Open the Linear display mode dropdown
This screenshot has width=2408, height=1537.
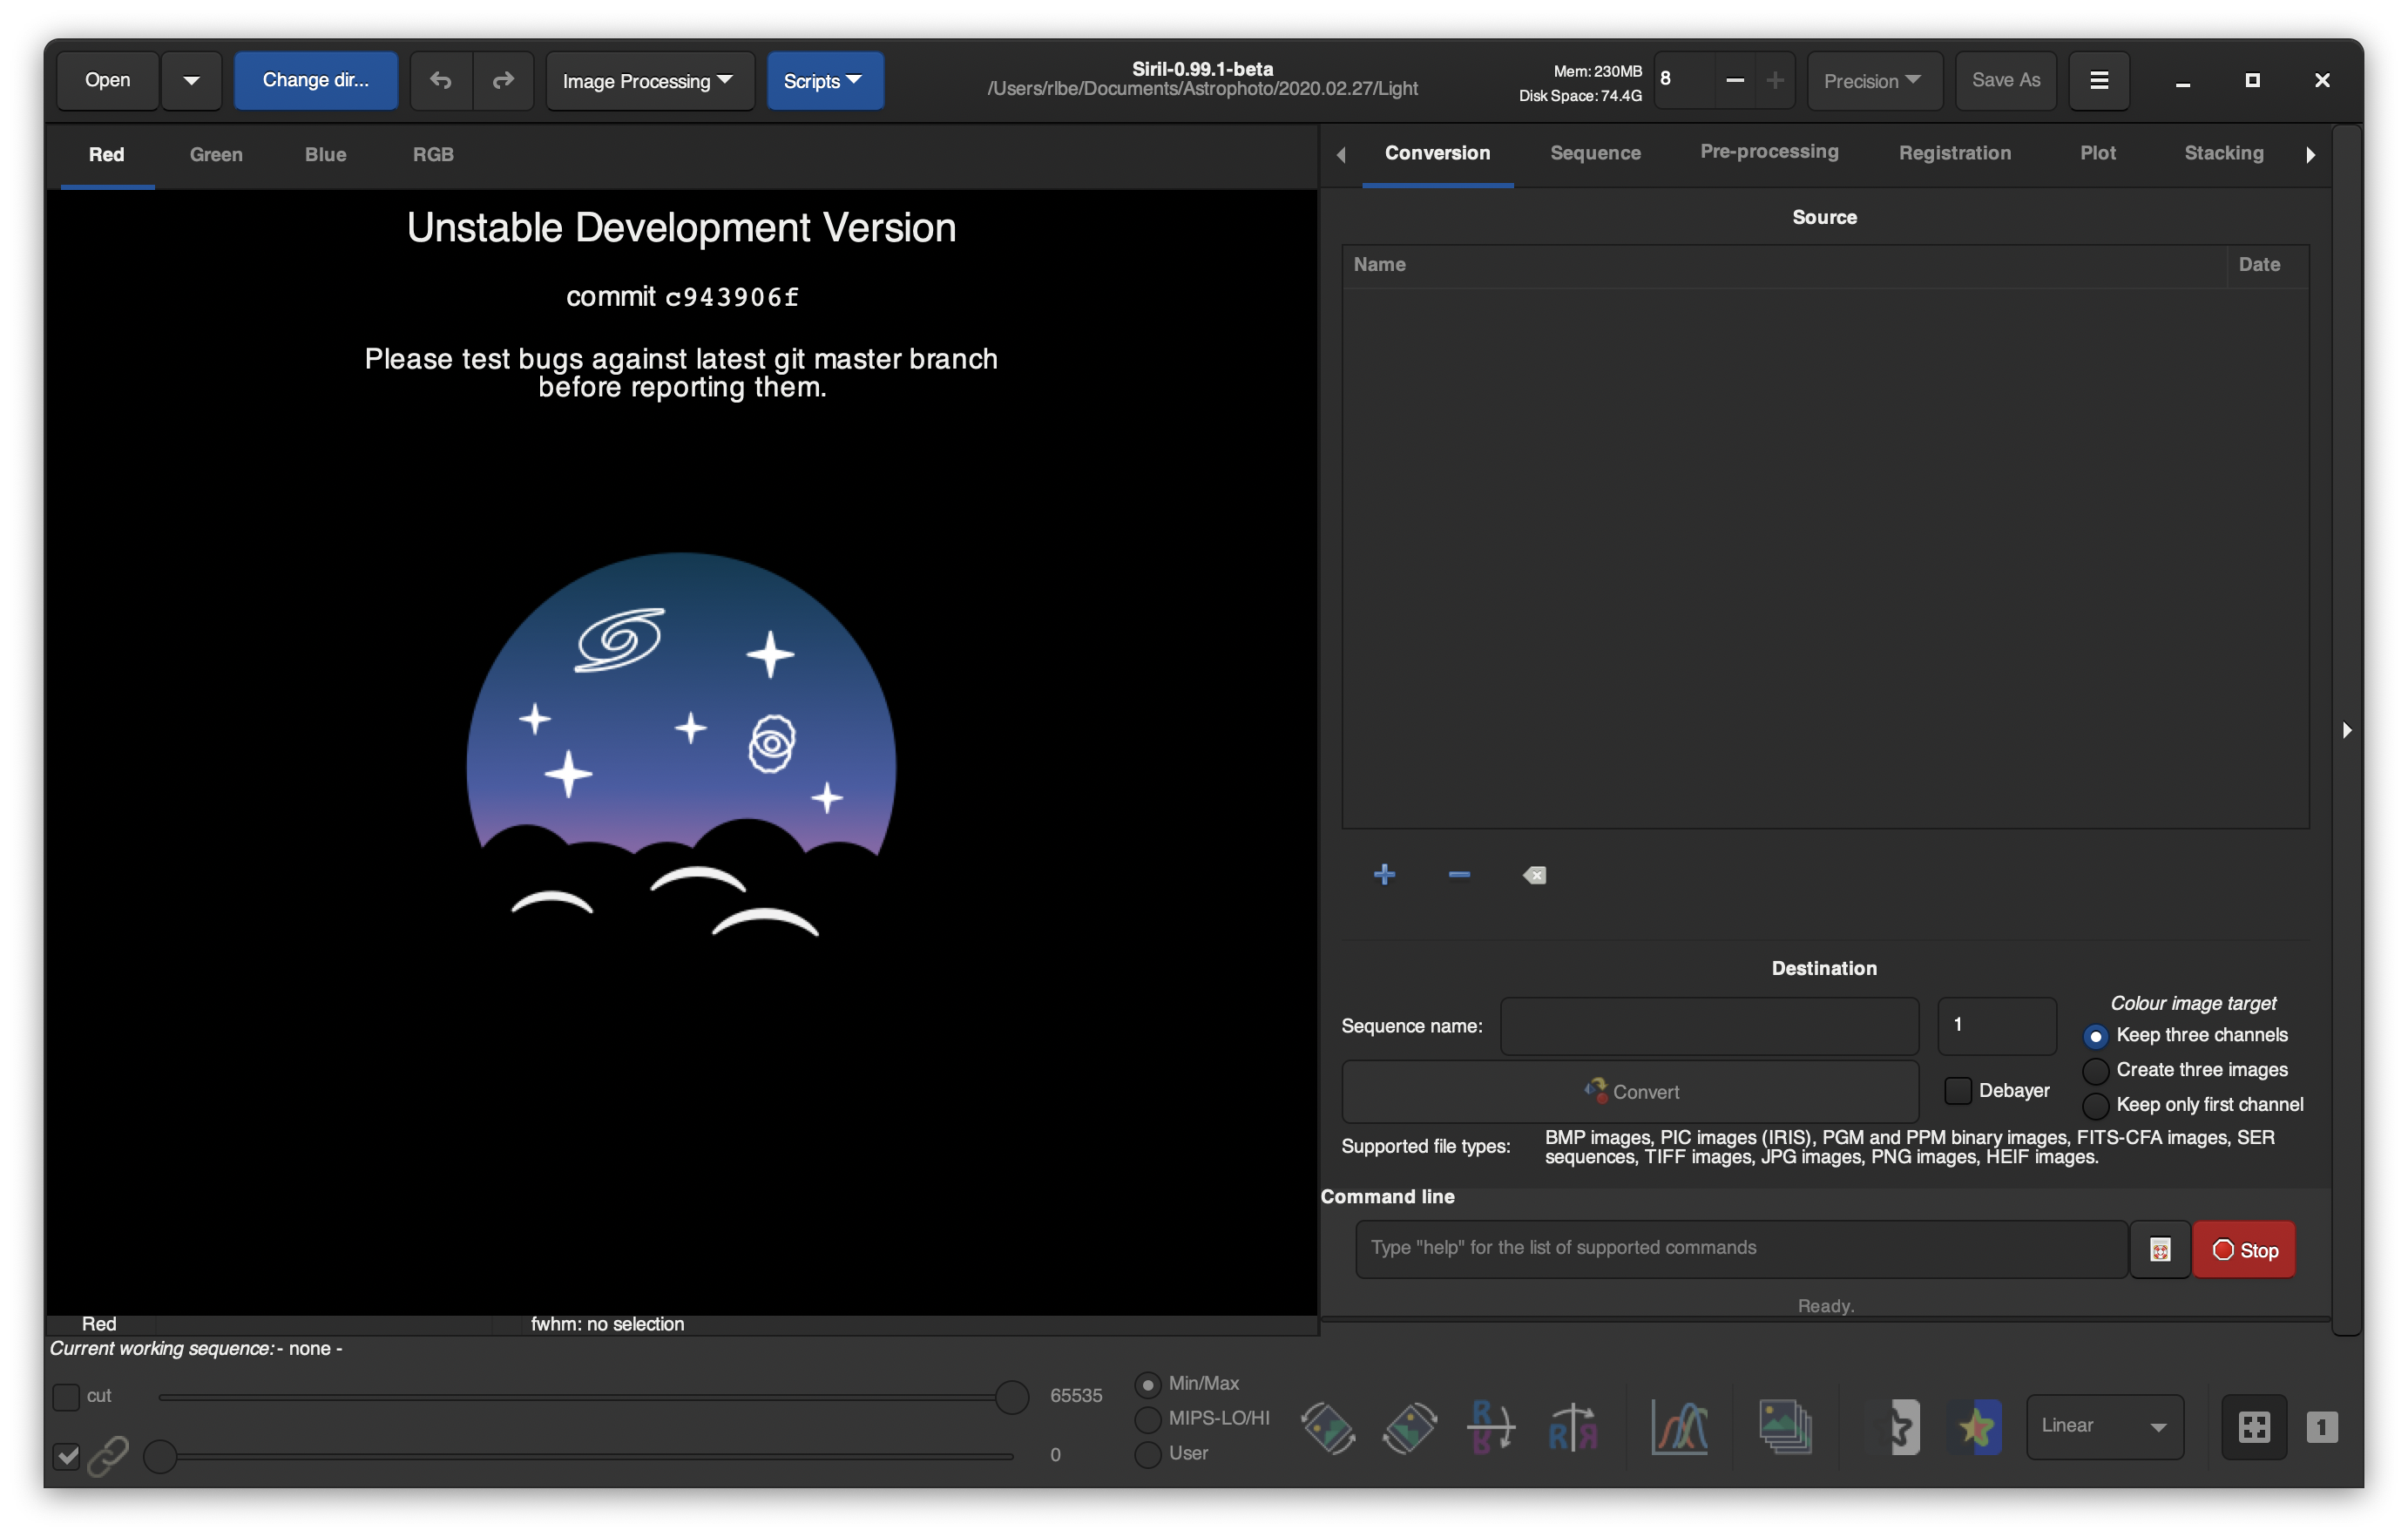pyautogui.click(x=2104, y=1427)
